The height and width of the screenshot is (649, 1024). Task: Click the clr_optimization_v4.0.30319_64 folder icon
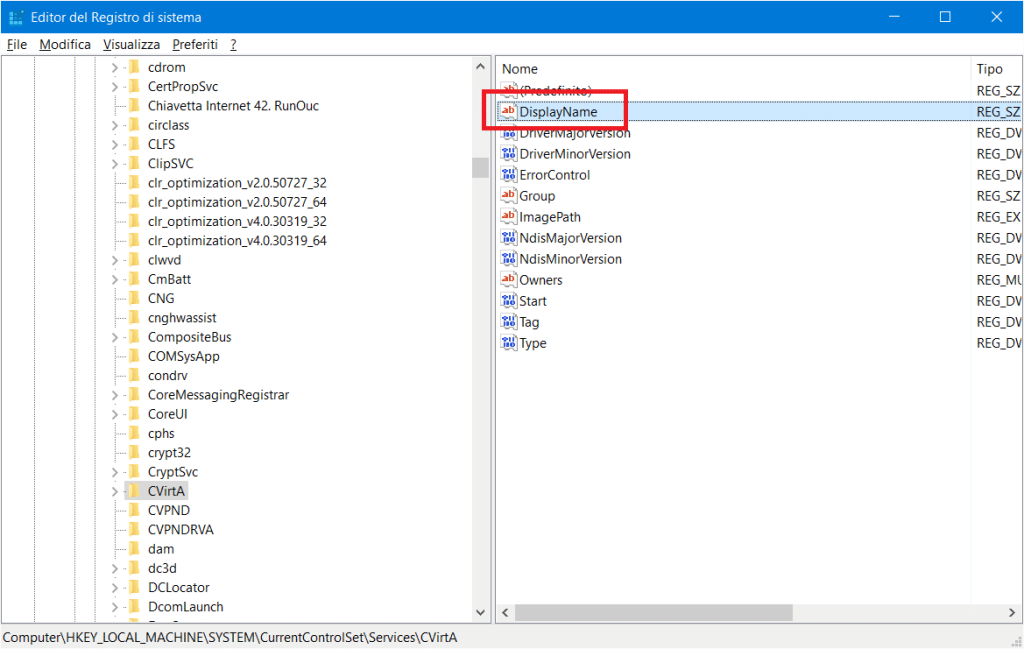pos(135,240)
